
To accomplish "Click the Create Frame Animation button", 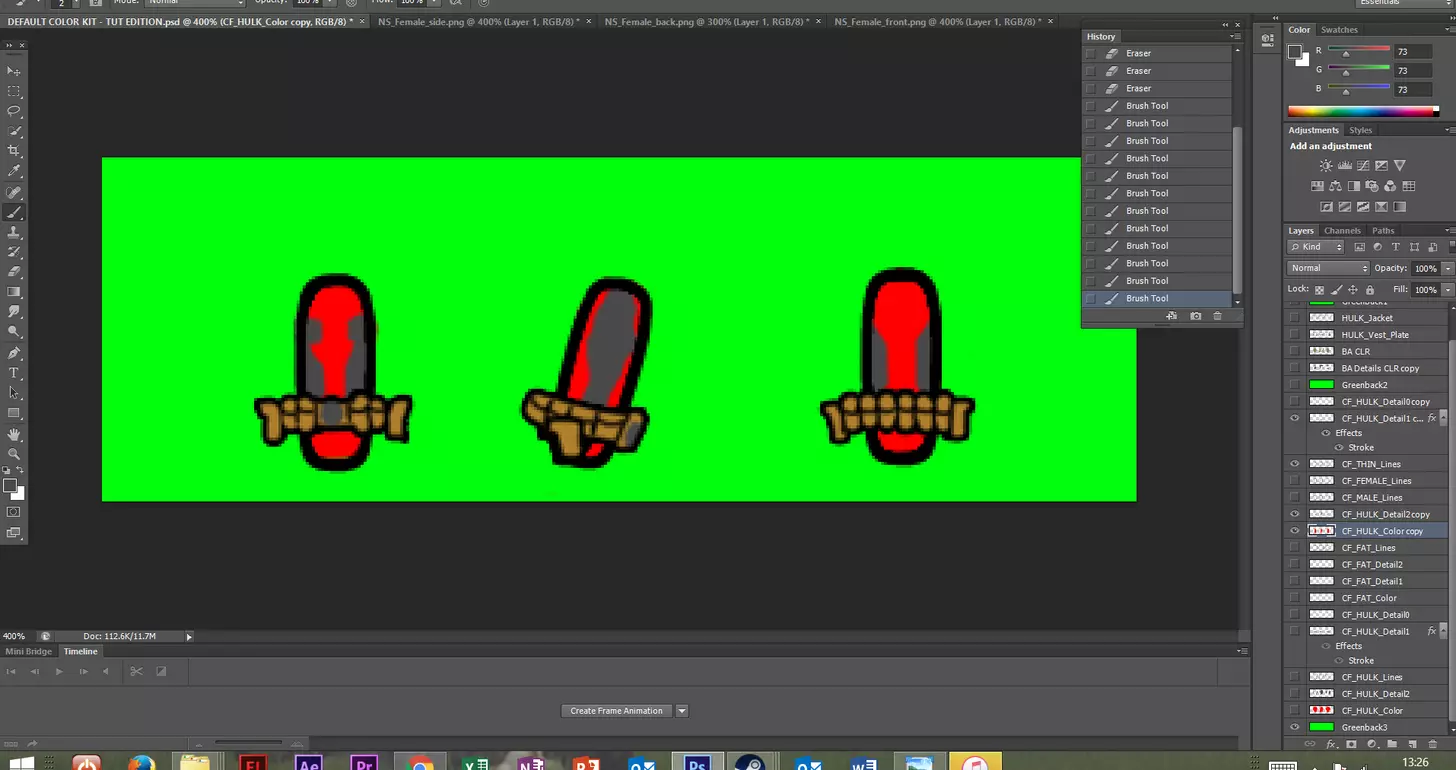I will (x=616, y=711).
